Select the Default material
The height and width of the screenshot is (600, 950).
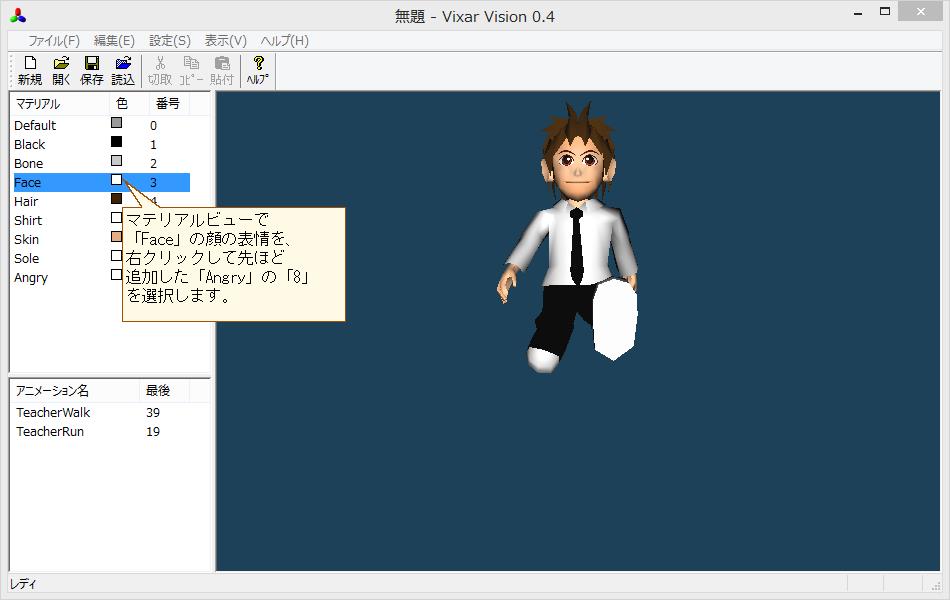(x=33, y=125)
